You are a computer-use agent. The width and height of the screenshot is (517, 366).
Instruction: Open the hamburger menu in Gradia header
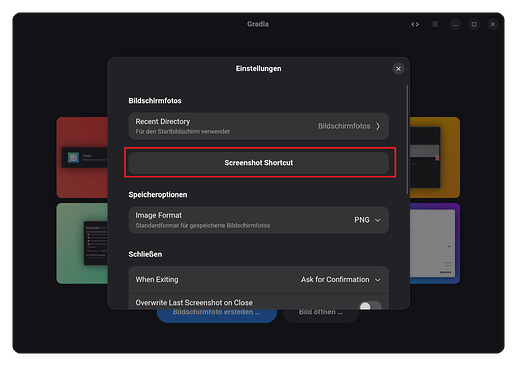point(435,24)
